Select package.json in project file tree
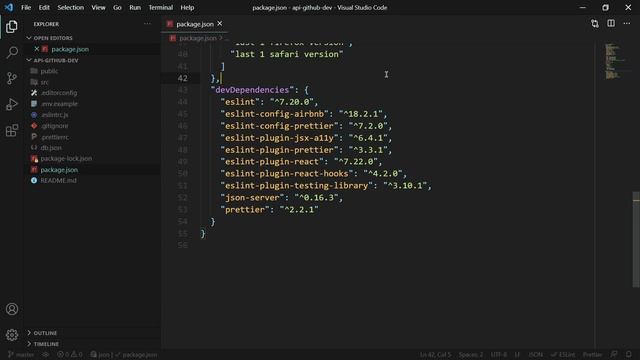Image resolution: width=640 pixels, height=360 pixels. (x=59, y=170)
